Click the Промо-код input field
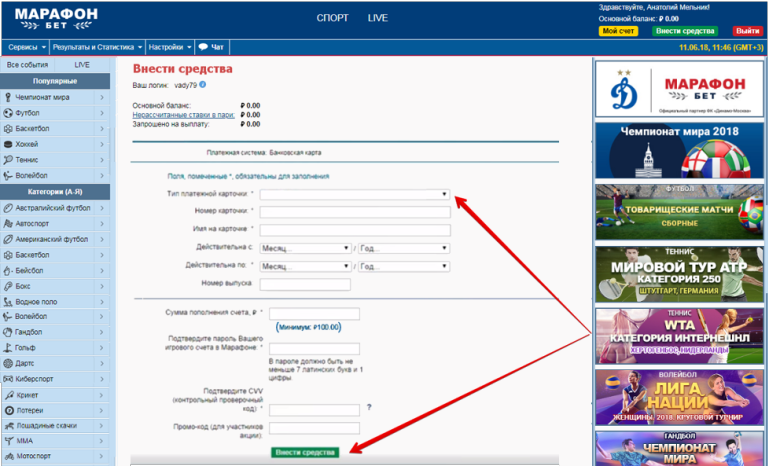Viewport: 768px width, 466px height. (x=314, y=428)
